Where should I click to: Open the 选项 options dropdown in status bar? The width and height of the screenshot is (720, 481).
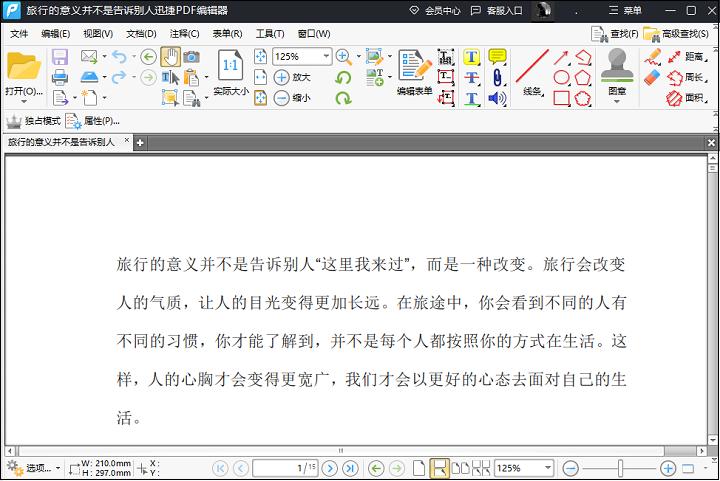coord(34,468)
